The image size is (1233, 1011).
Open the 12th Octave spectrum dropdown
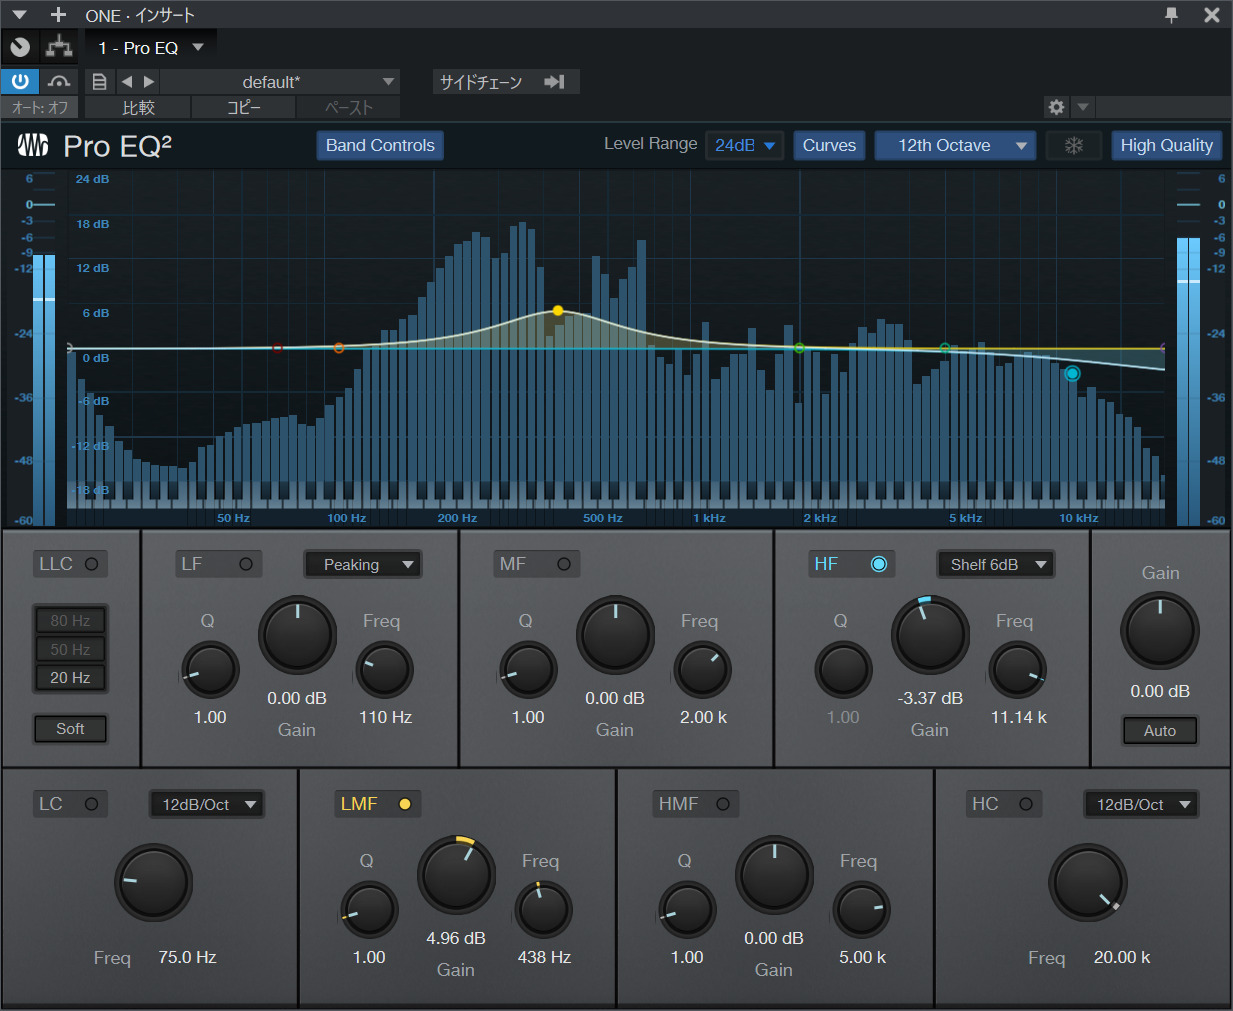point(955,146)
